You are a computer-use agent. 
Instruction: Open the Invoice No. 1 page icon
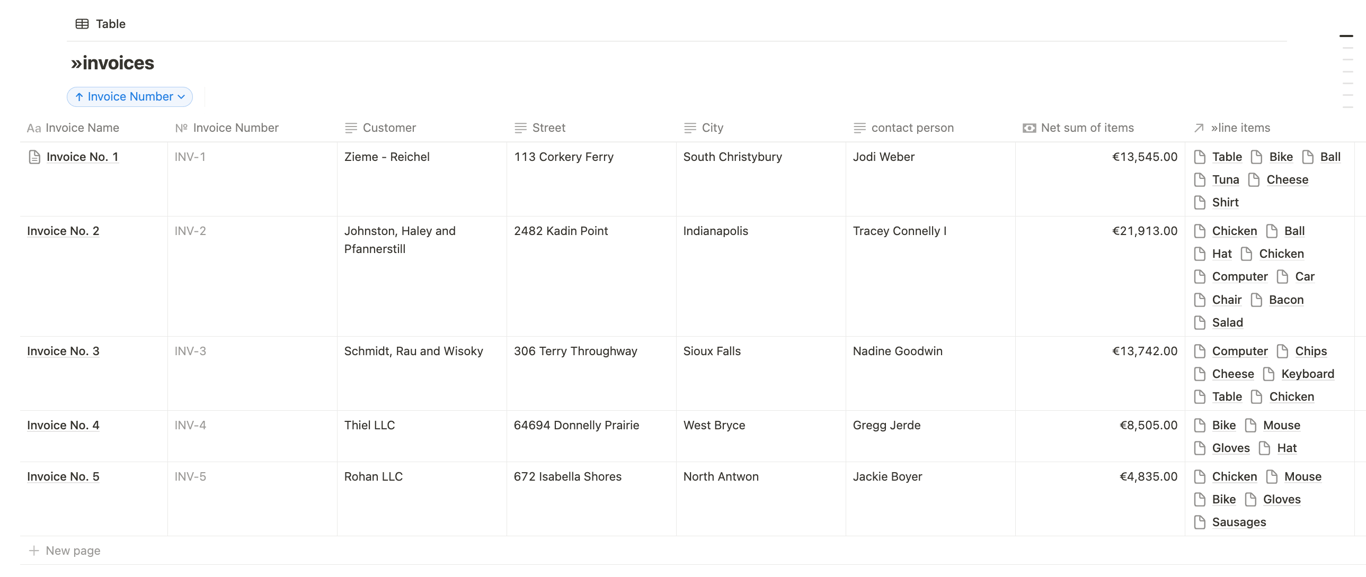(34, 157)
